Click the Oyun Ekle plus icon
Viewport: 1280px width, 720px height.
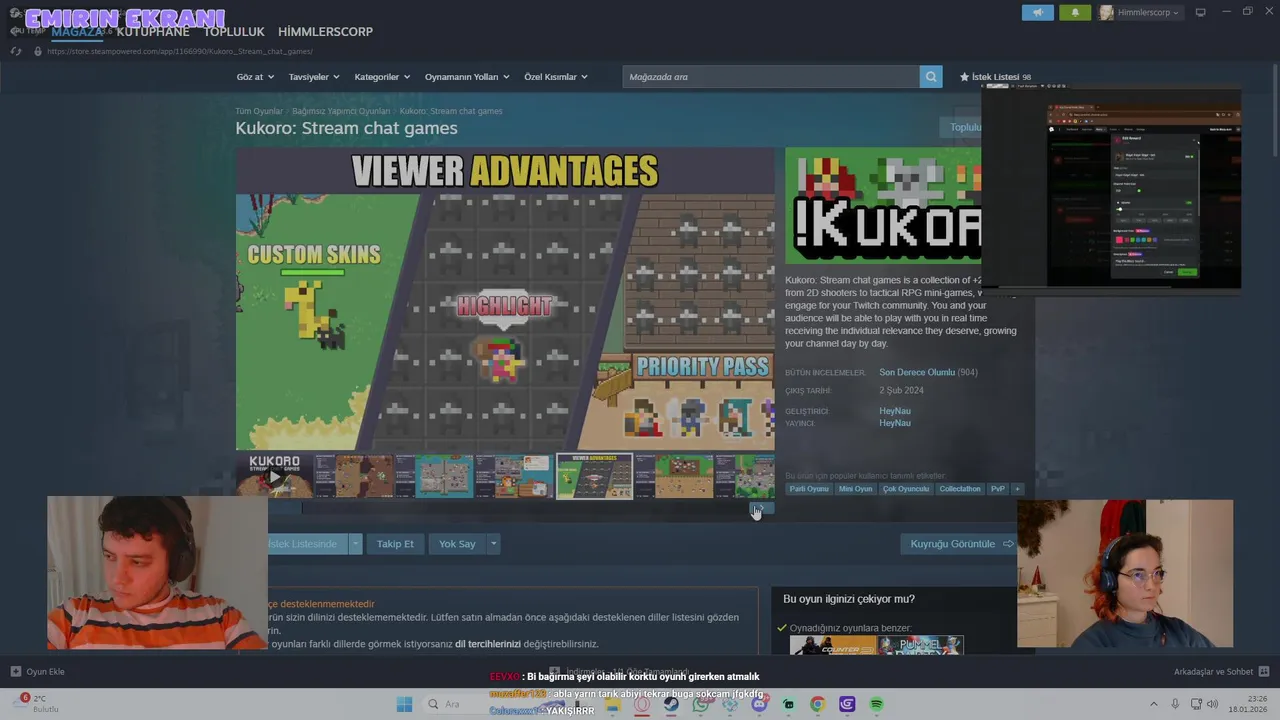click(x=15, y=672)
